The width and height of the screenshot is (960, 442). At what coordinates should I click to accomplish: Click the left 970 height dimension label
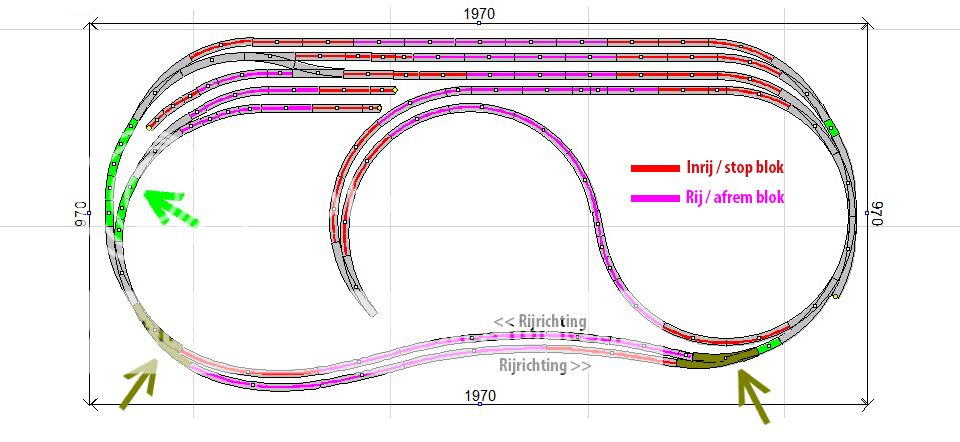(x=80, y=214)
